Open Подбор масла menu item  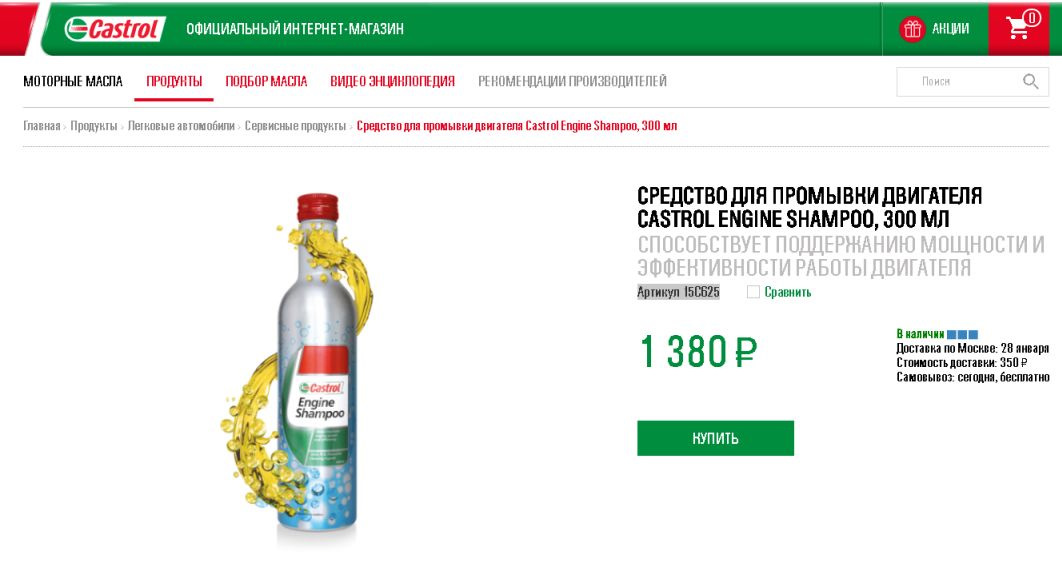266,81
